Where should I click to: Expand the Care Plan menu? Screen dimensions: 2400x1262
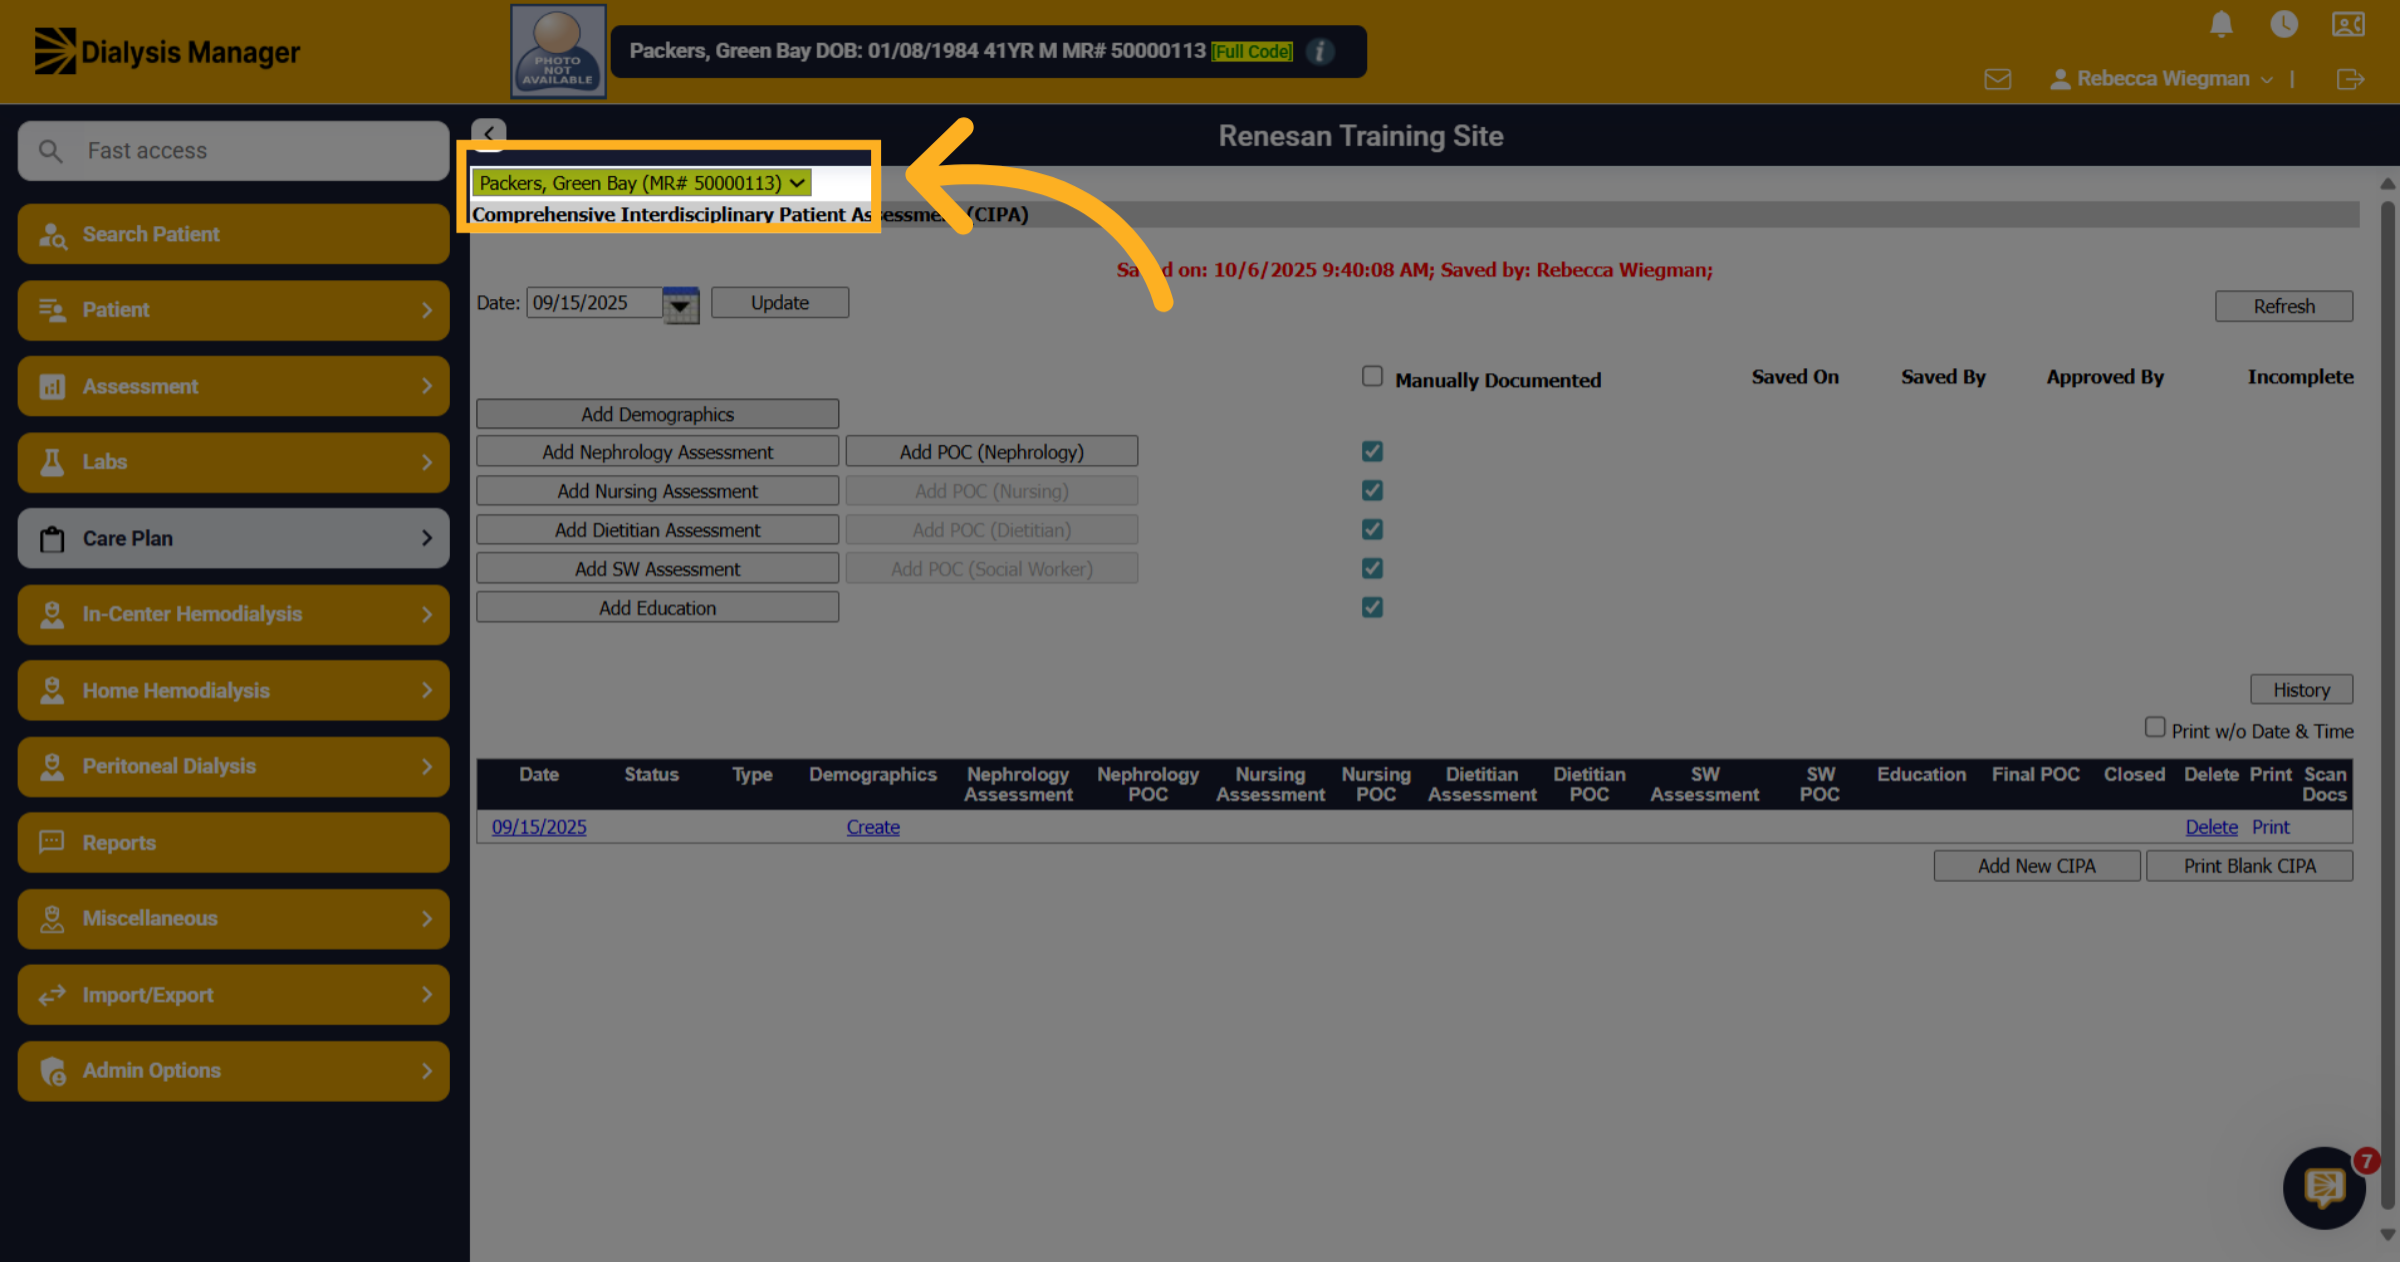pos(233,538)
